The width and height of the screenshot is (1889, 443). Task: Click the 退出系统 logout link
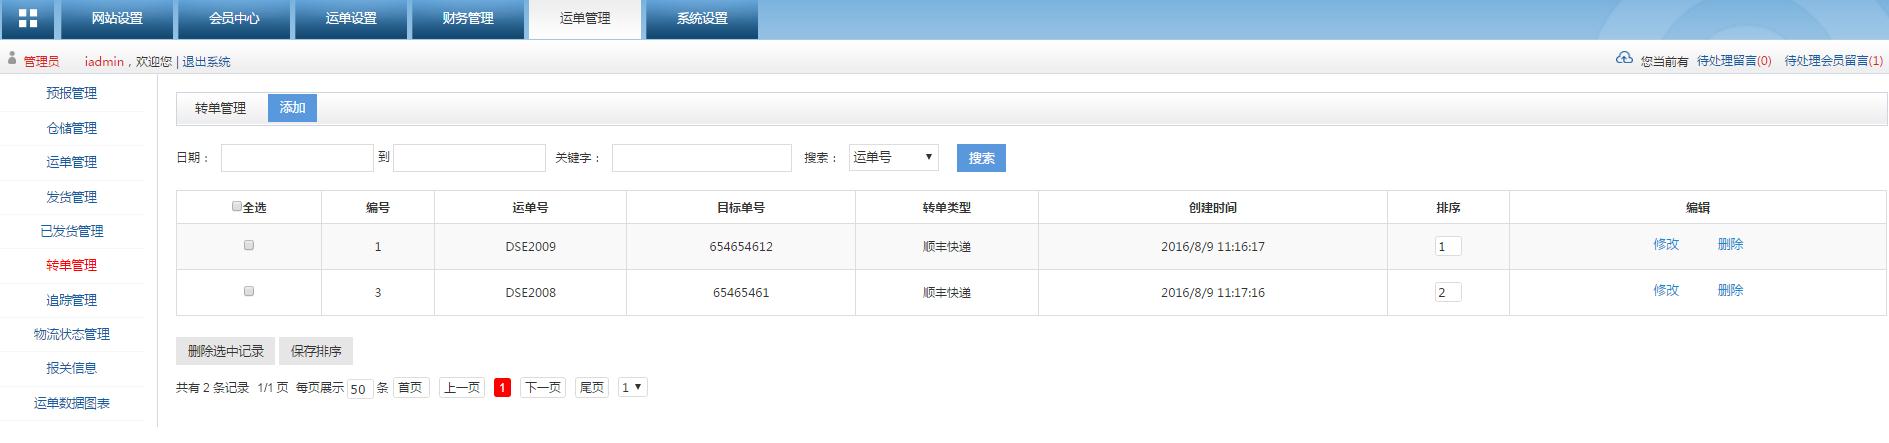coord(206,62)
